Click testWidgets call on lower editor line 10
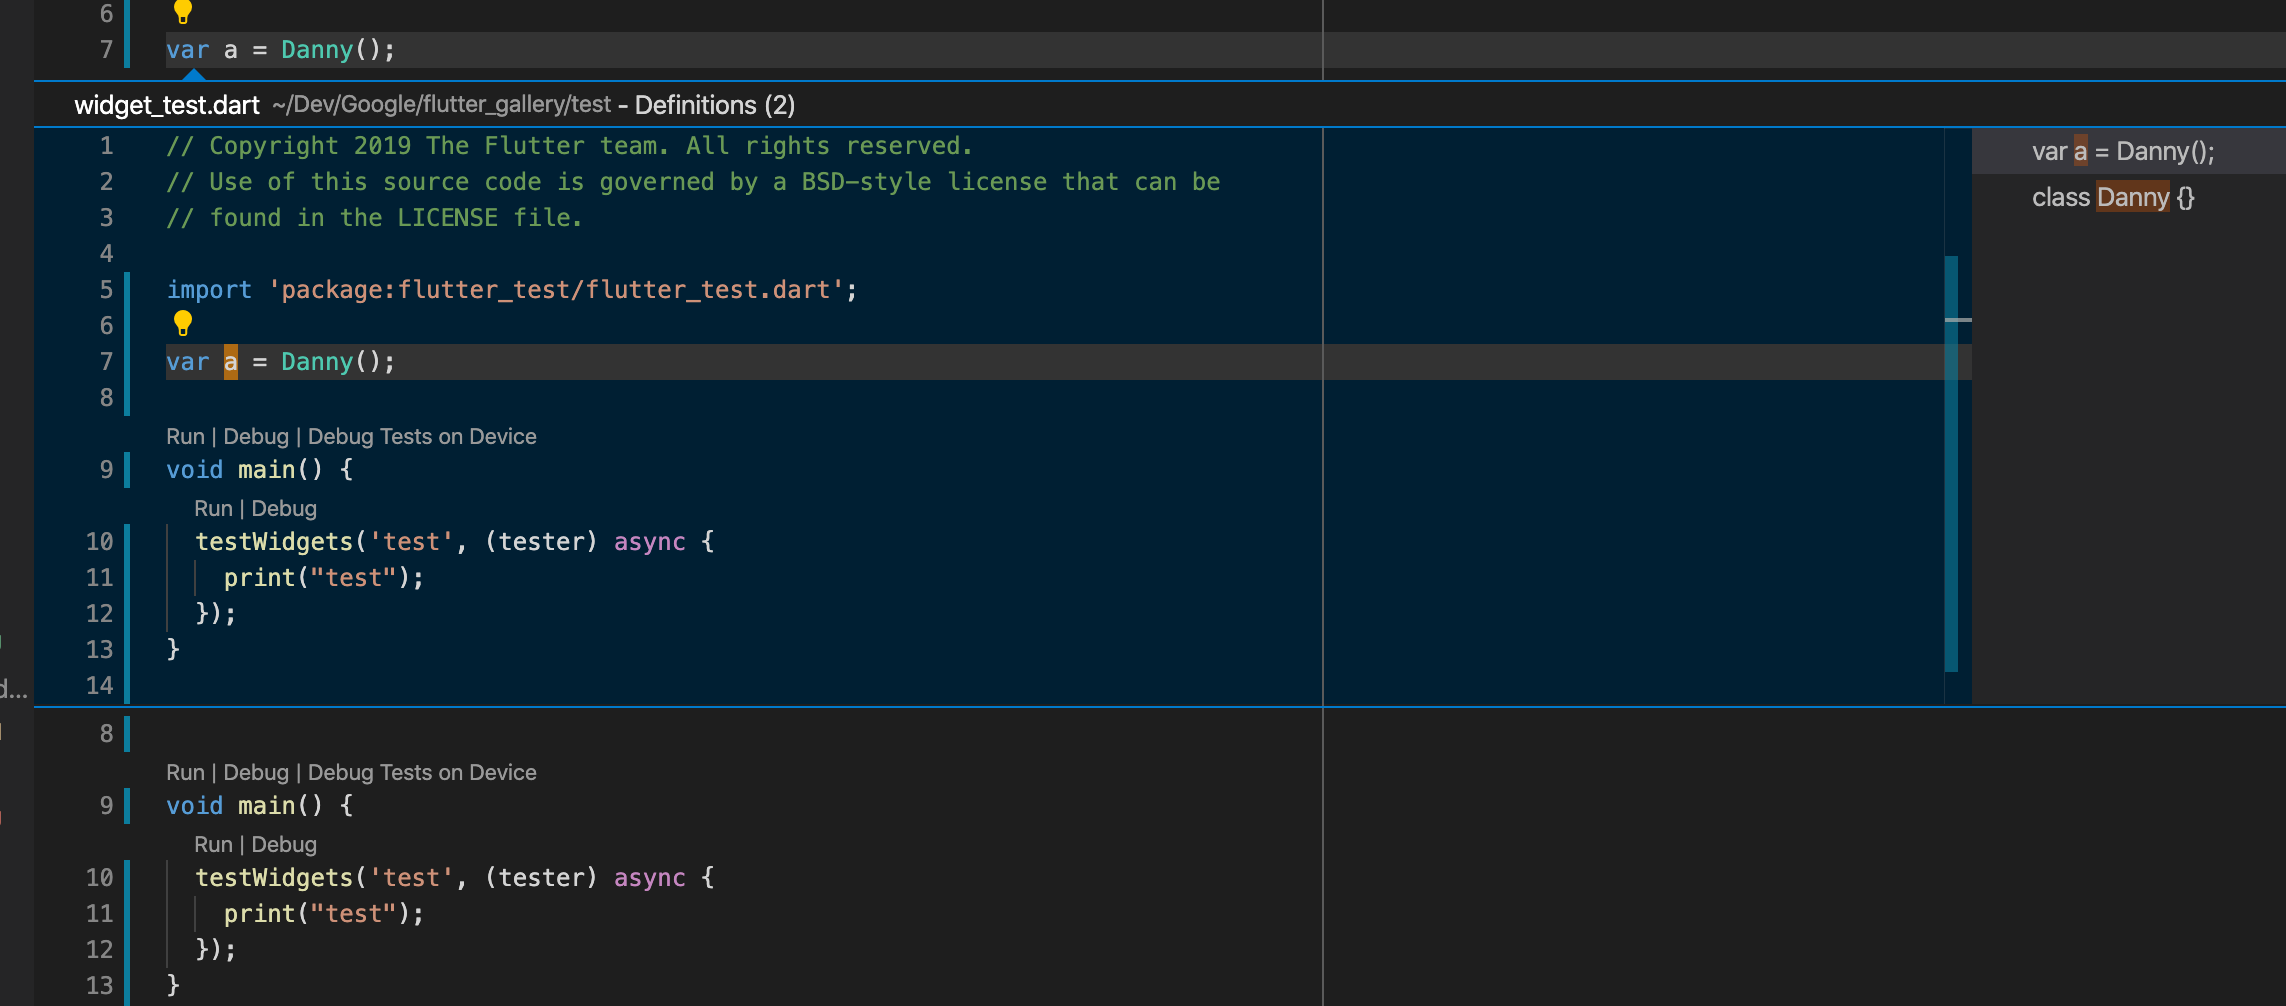The height and width of the screenshot is (1006, 2286). pos(274,878)
